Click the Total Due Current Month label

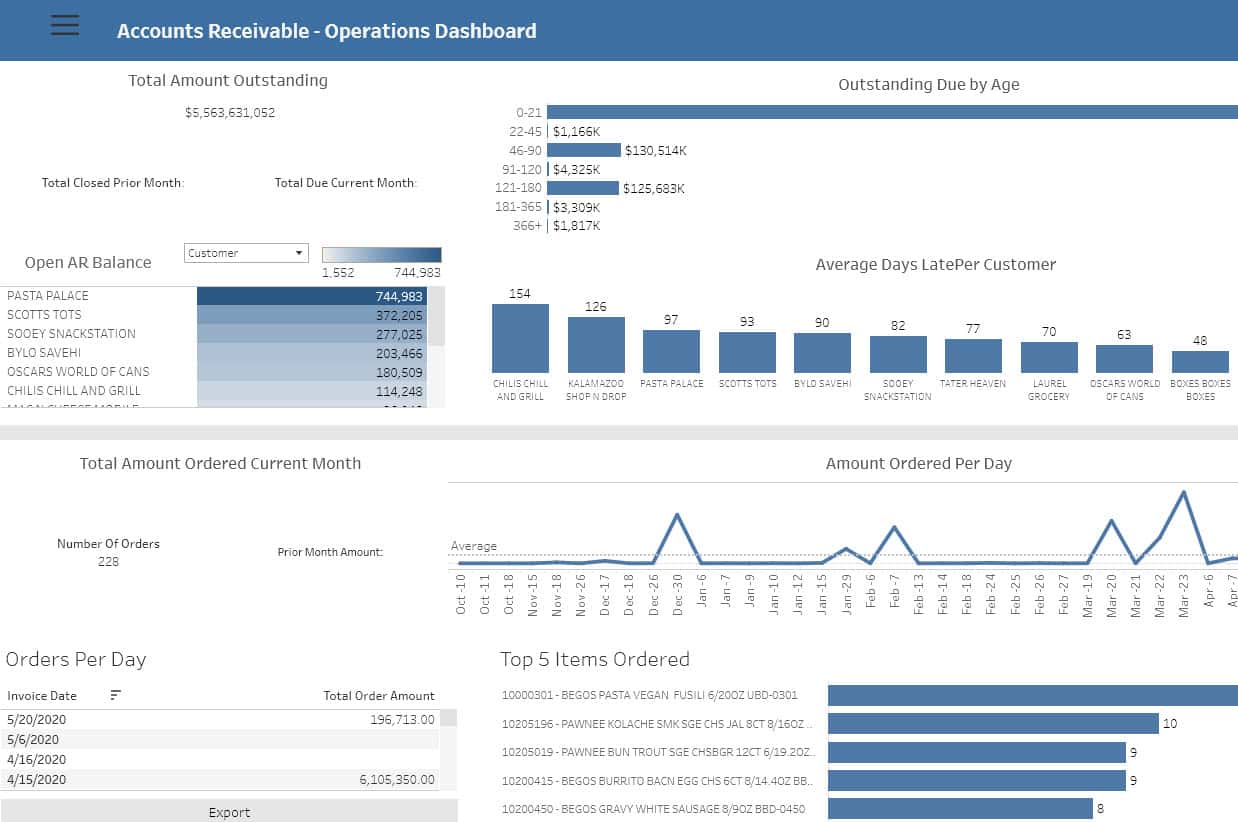[x=346, y=183]
